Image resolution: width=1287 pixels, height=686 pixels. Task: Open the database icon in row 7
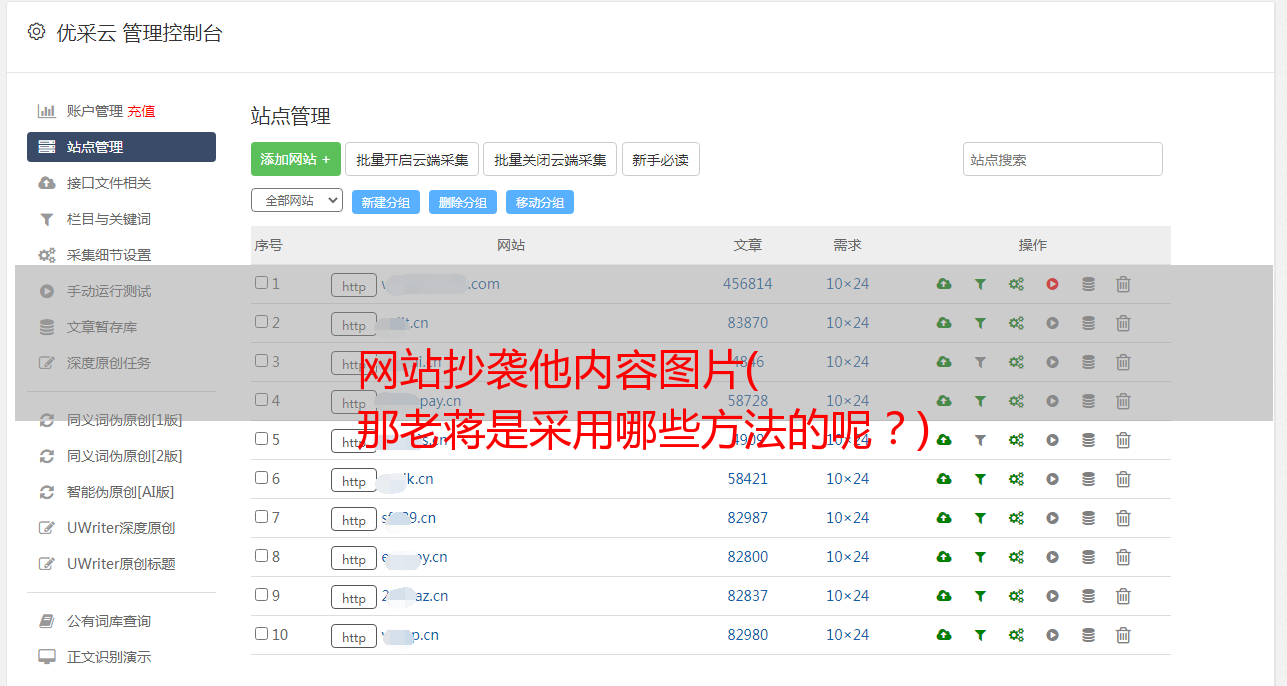coord(1088,518)
